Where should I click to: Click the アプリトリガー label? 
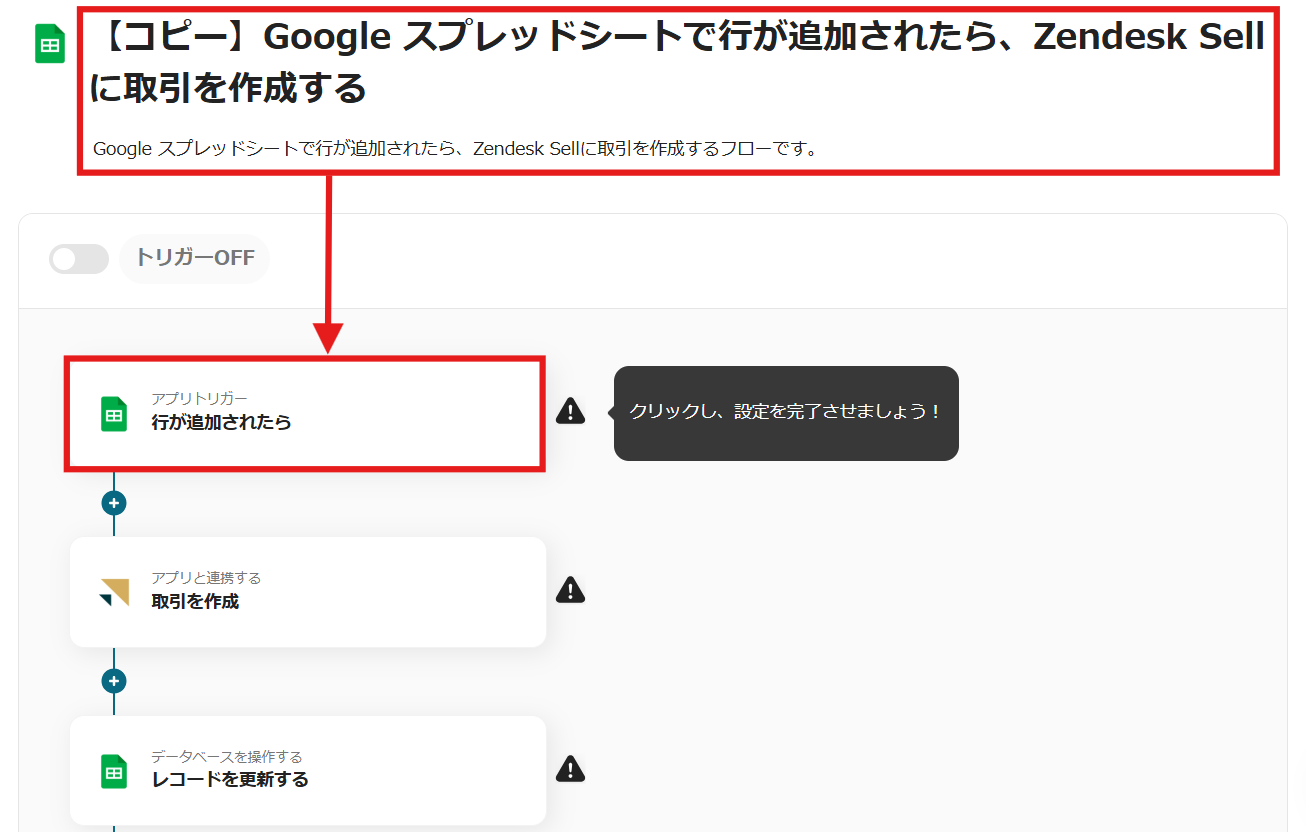(x=199, y=399)
